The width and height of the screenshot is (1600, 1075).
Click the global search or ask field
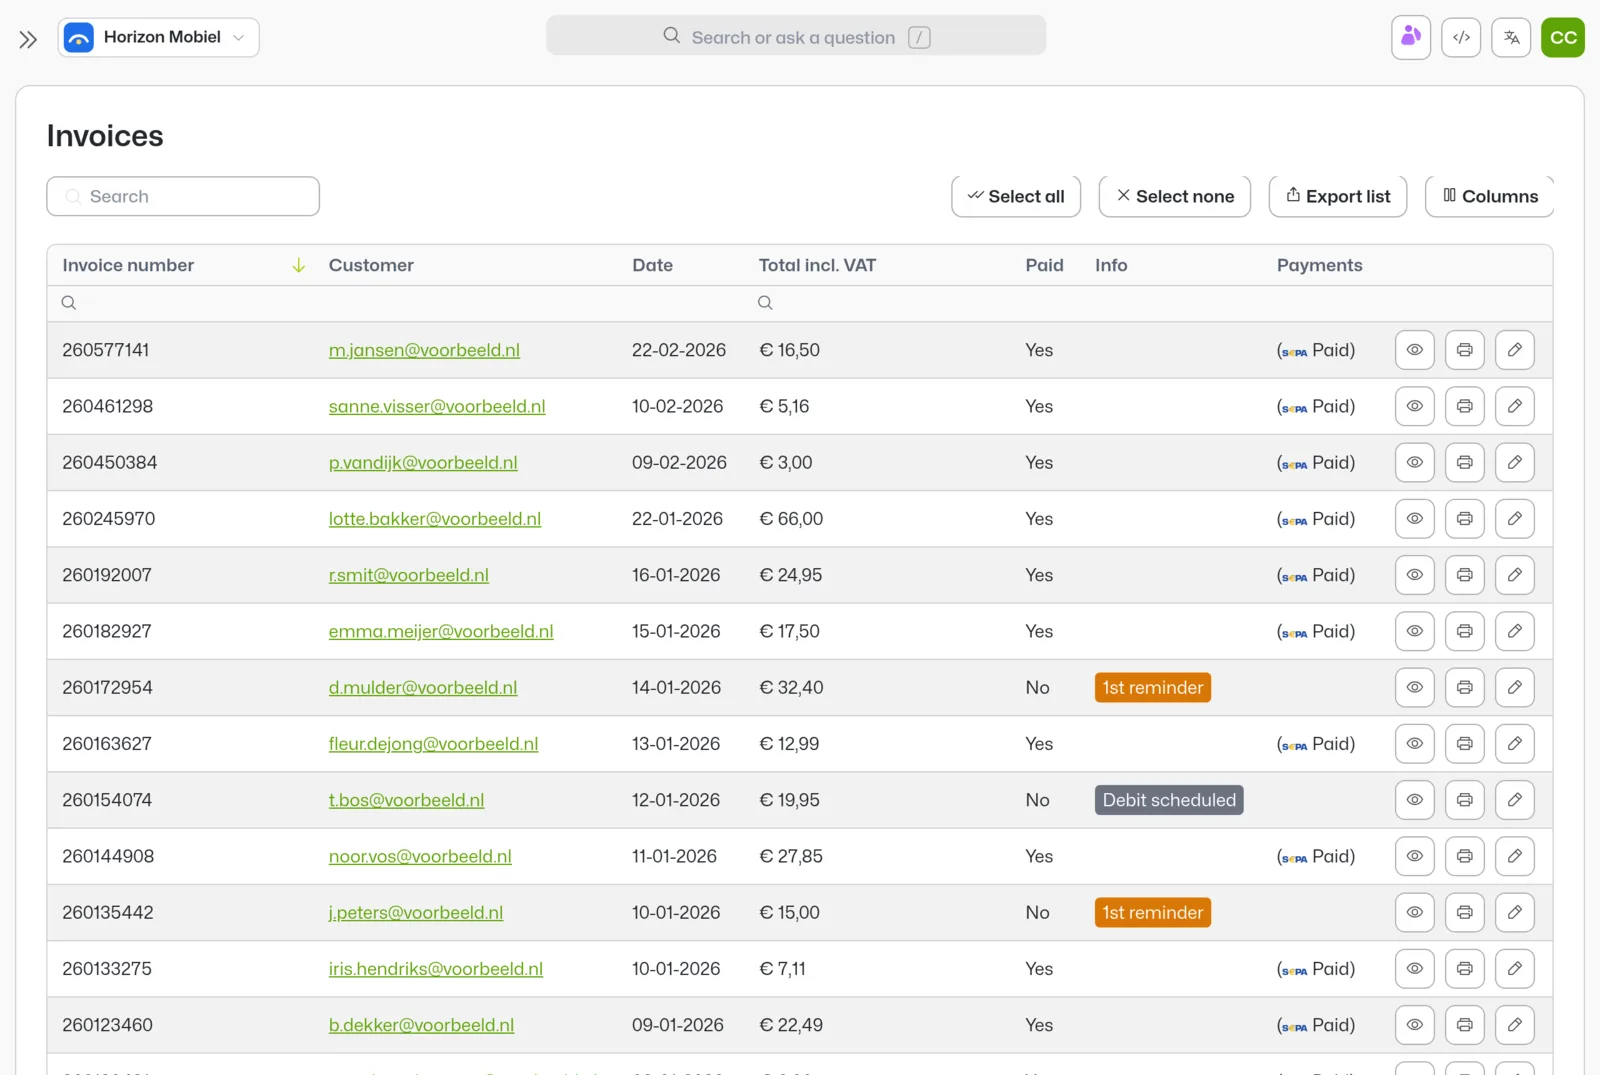click(796, 36)
